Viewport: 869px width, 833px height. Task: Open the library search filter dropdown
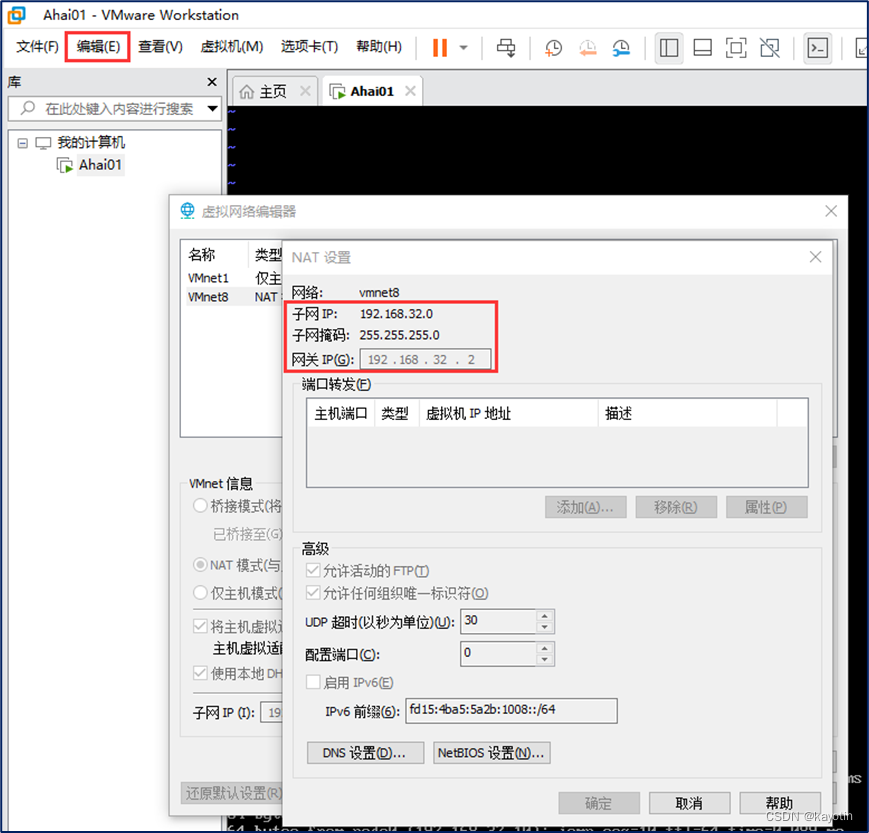pyautogui.click(x=211, y=110)
